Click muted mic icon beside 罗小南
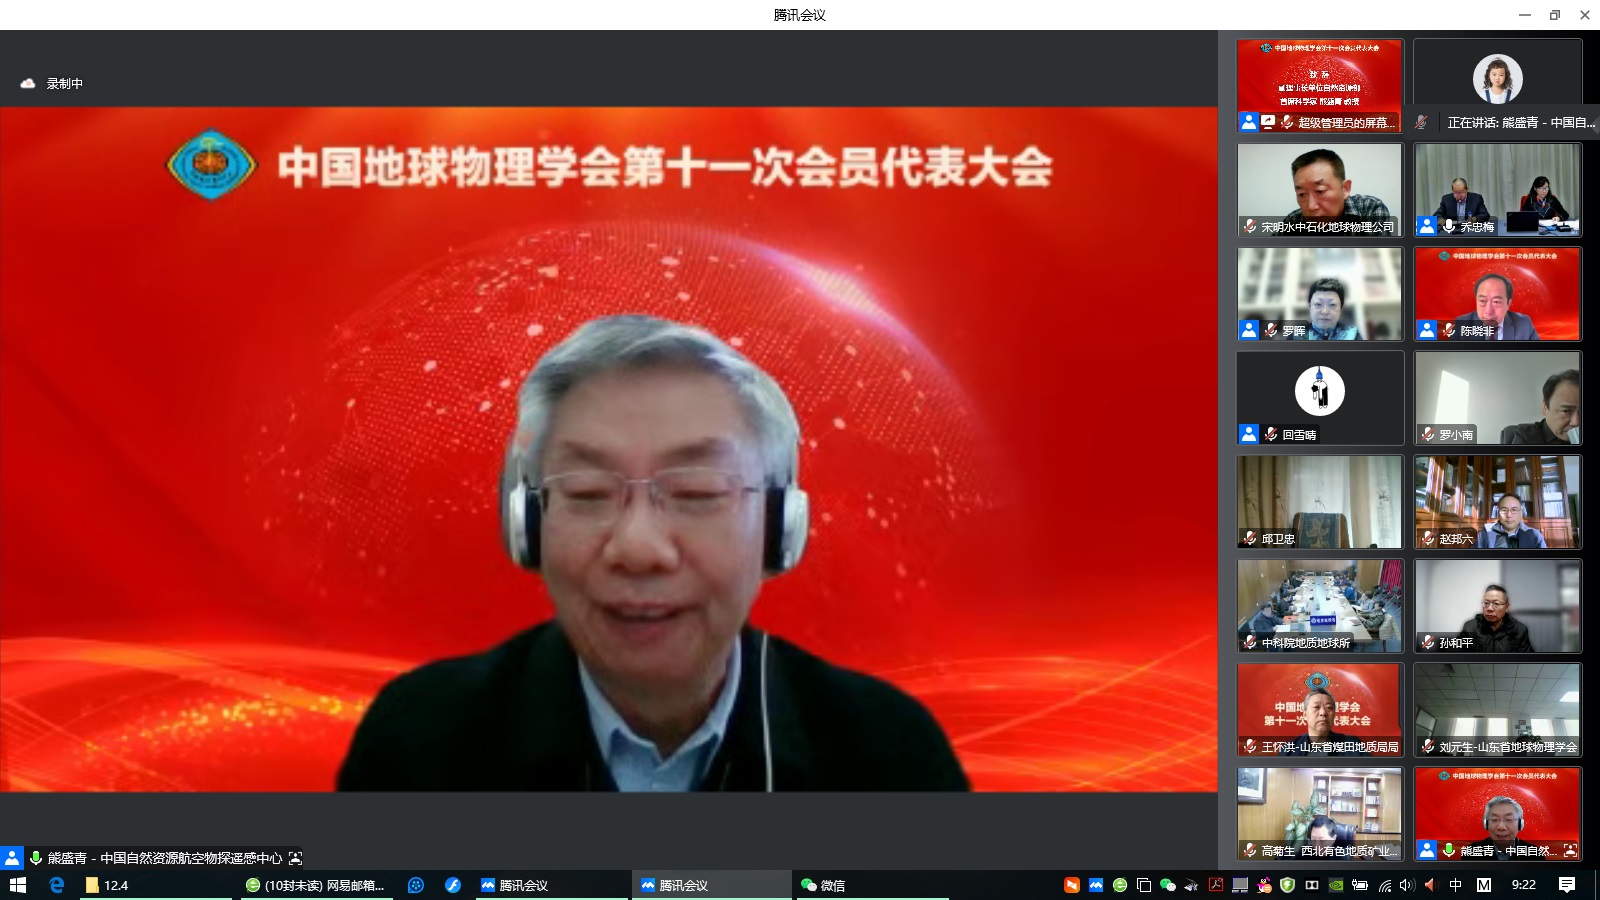 pyautogui.click(x=1428, y=434)
